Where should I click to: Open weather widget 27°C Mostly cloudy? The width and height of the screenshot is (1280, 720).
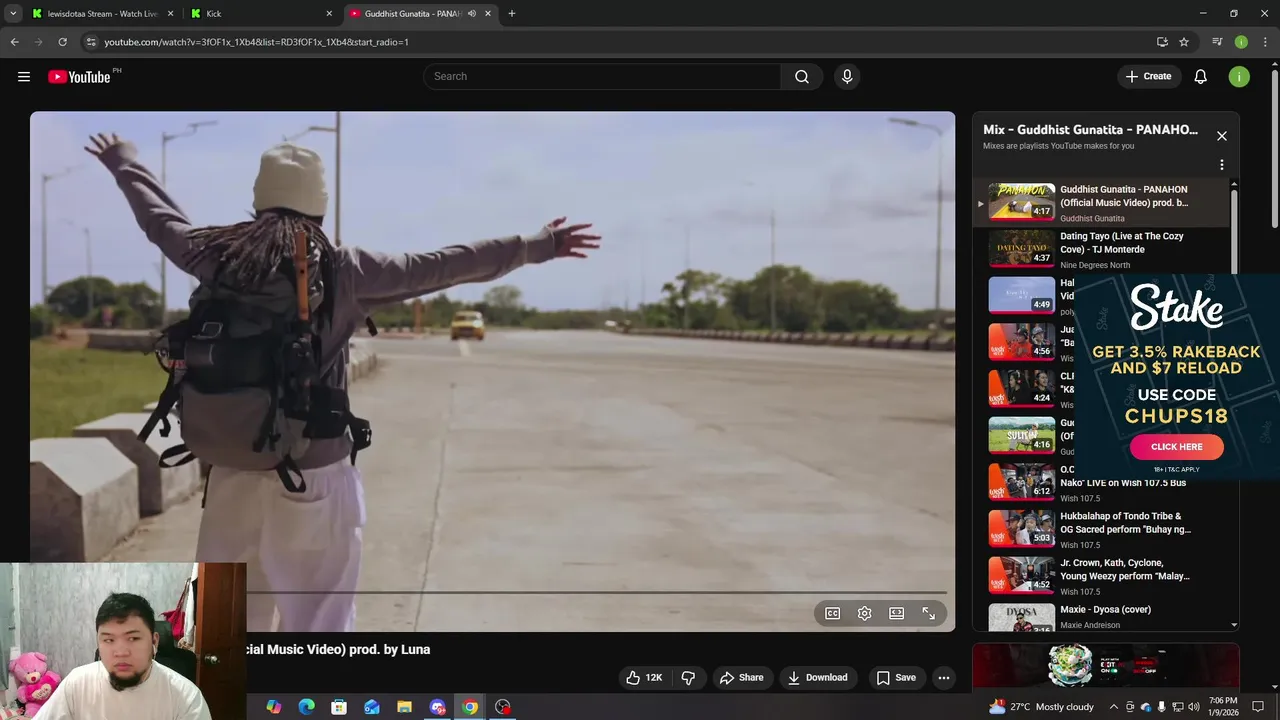1041,707
